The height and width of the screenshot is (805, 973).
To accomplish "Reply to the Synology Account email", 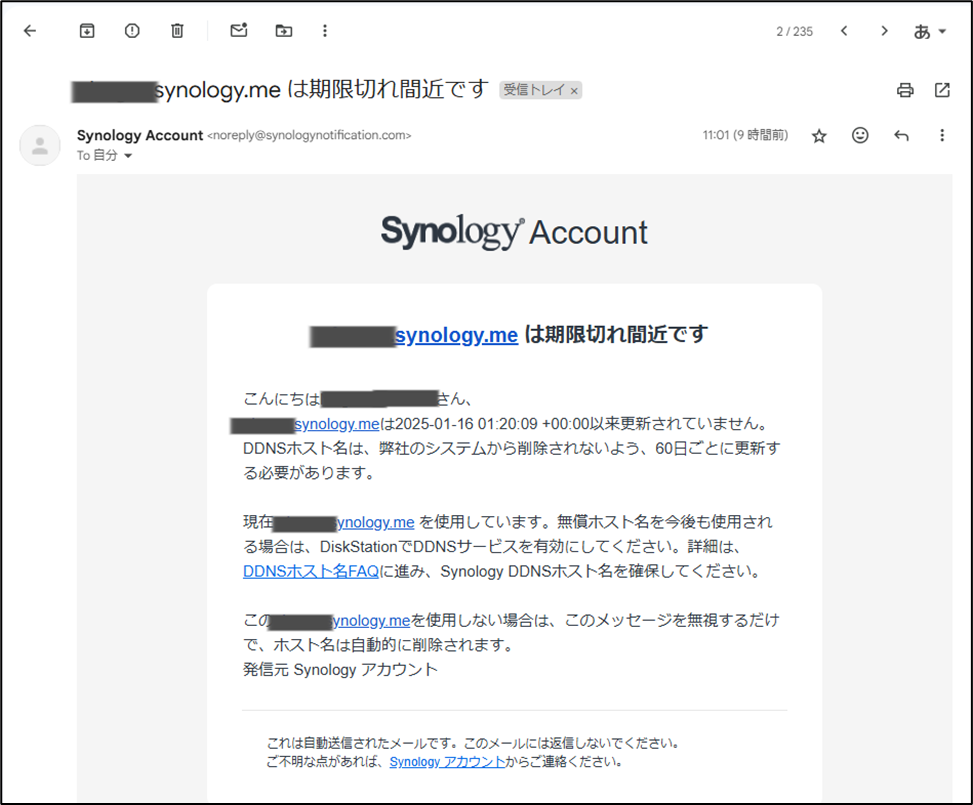I will [x=901, y=135].
